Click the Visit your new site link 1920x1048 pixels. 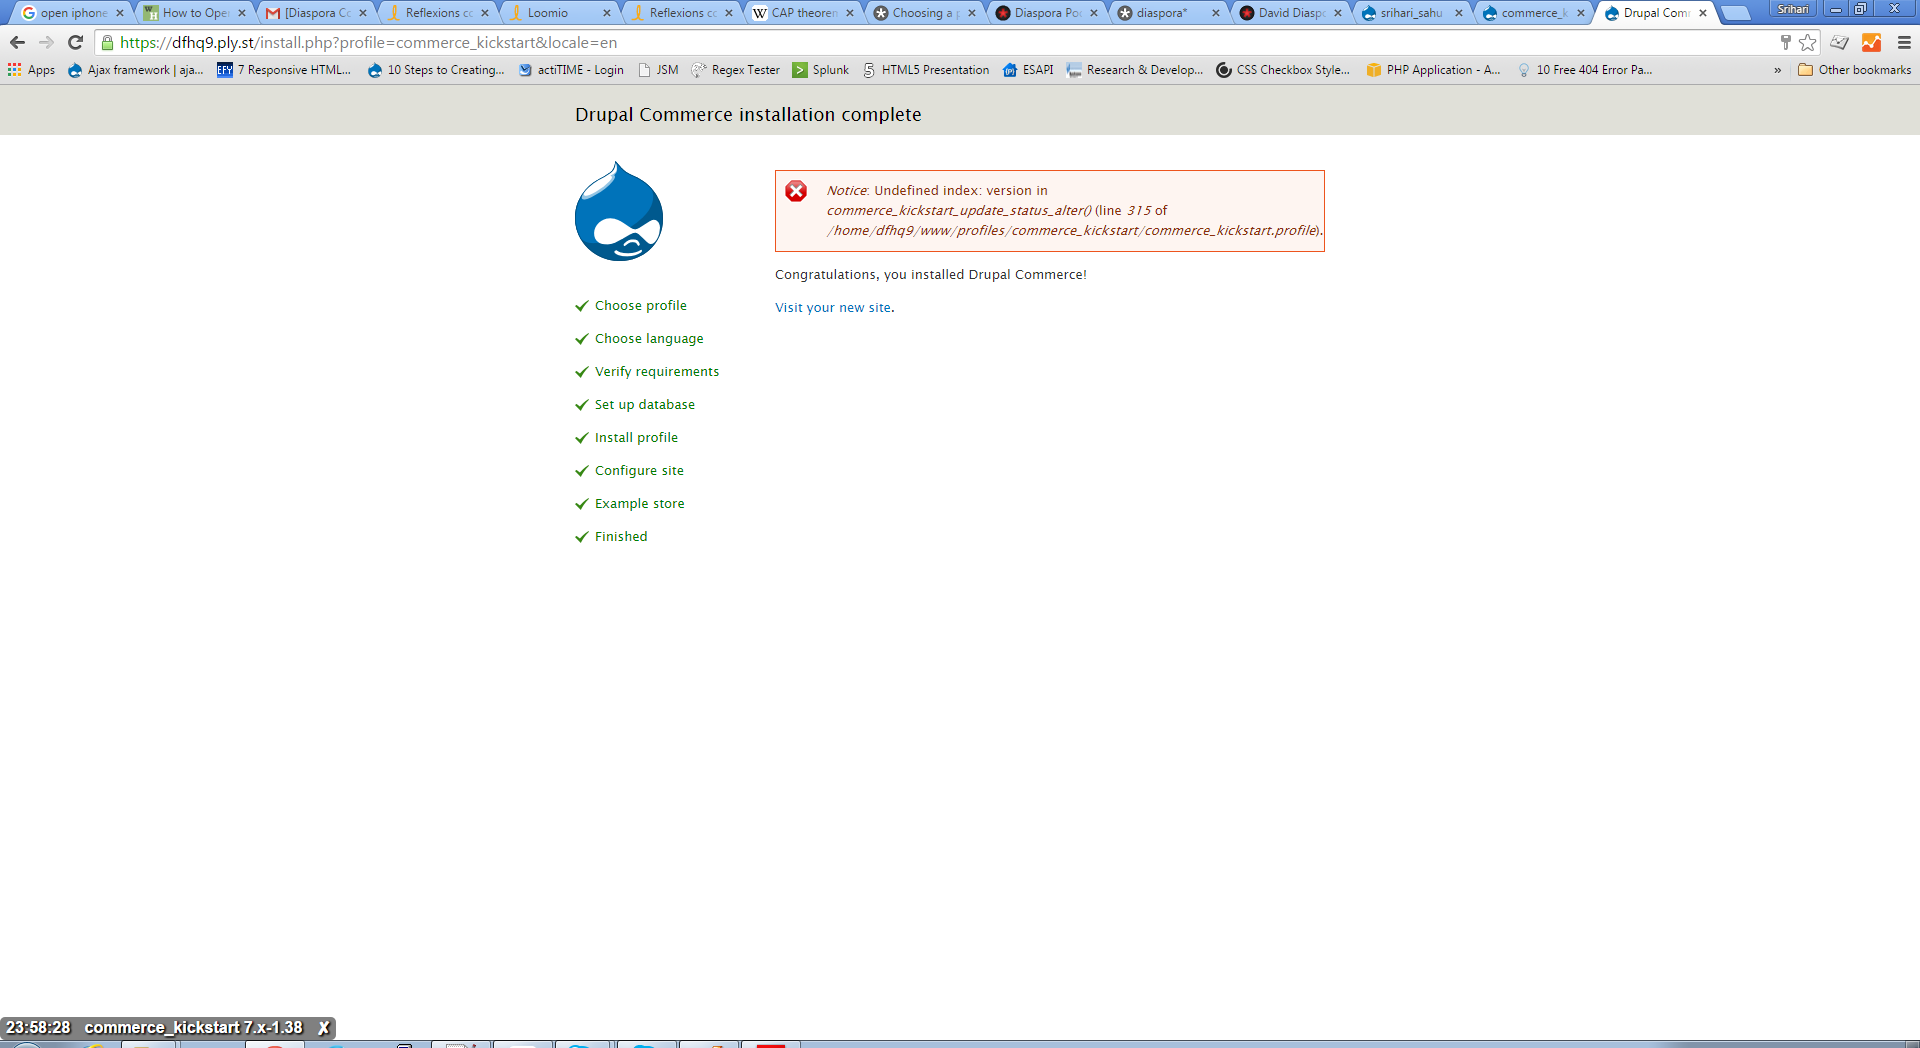point(832,307)
